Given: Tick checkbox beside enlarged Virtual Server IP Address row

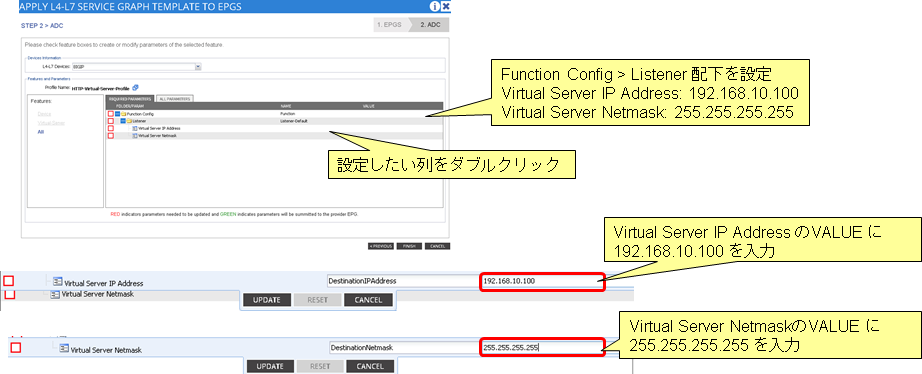Looking at the screenshot, I should (9, 282).
